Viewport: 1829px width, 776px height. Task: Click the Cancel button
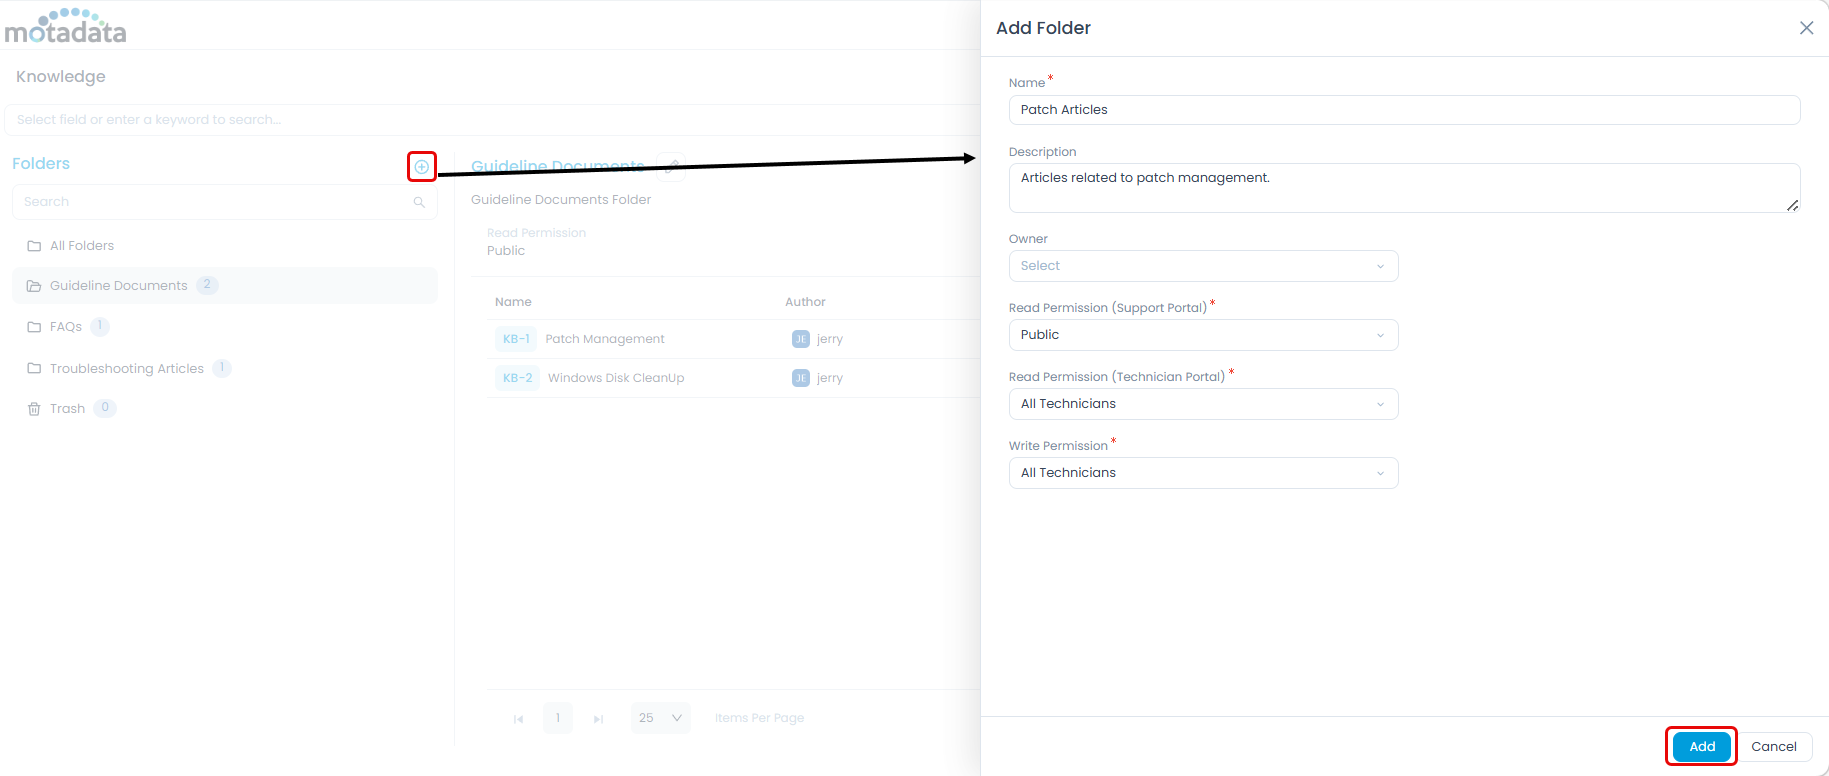1773,747
